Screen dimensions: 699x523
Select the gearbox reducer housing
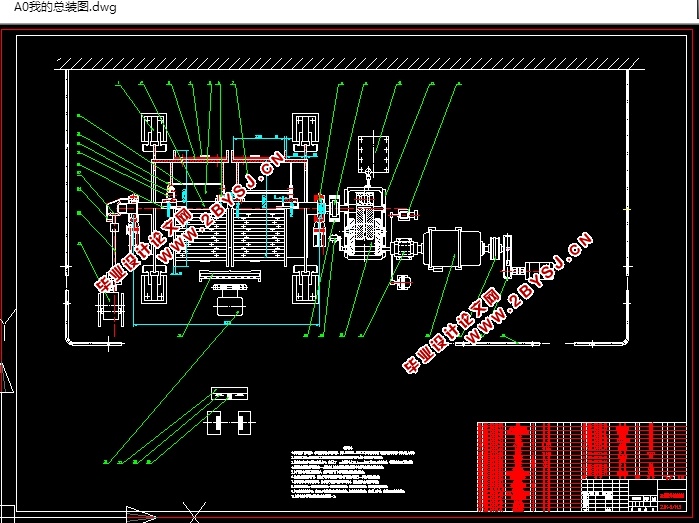tap(363, 222)
